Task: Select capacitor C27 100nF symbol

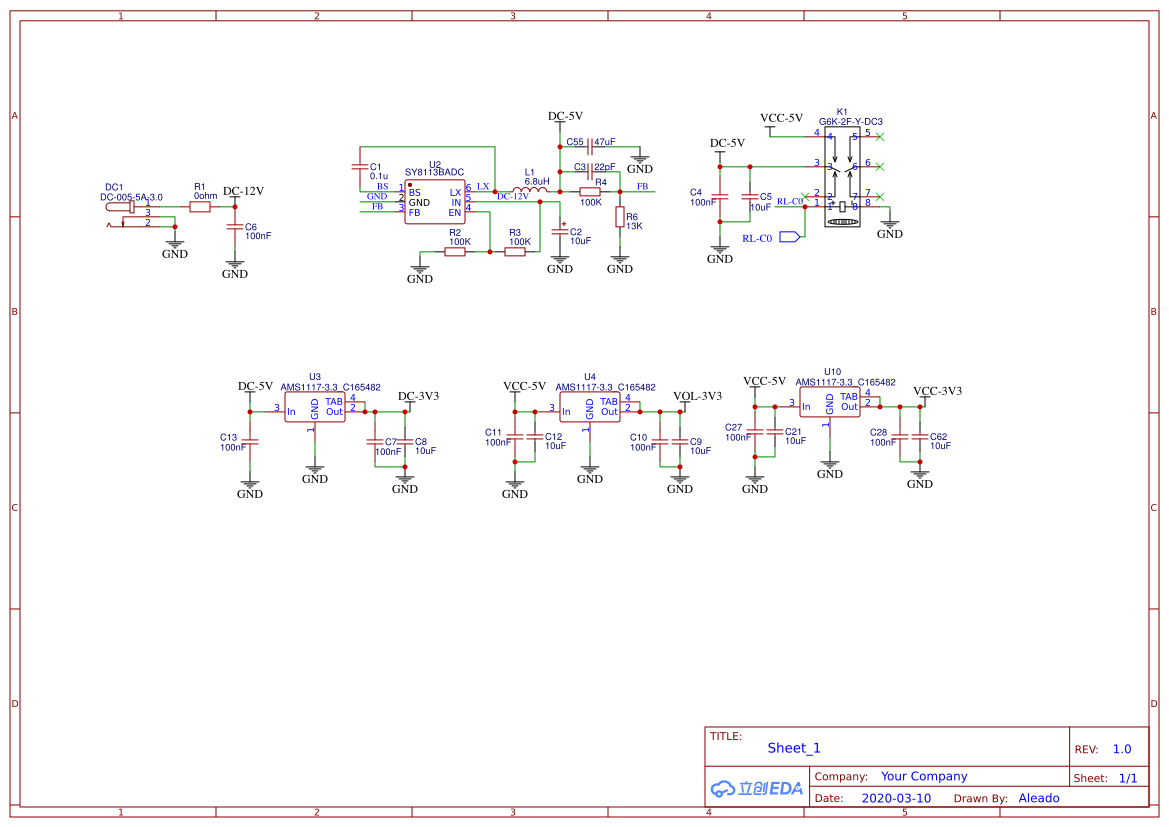Action: [x=755, y=432]
